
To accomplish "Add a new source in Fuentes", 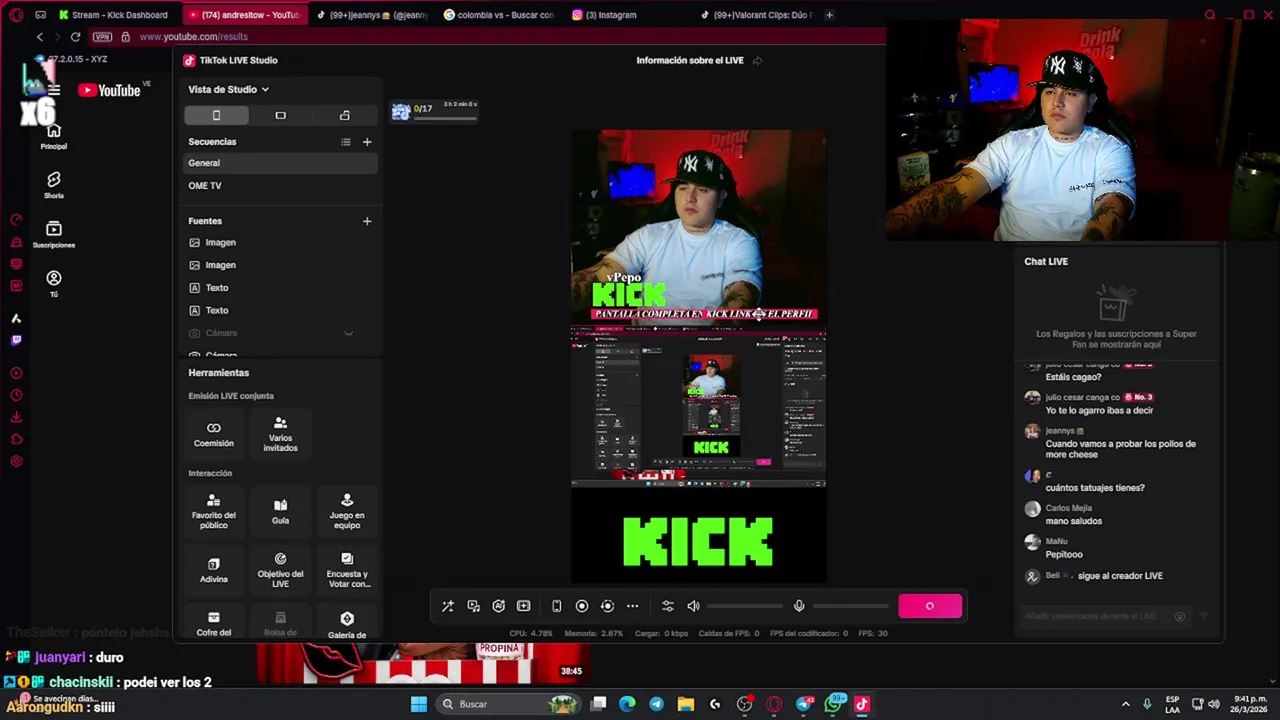I will (367, 221).
